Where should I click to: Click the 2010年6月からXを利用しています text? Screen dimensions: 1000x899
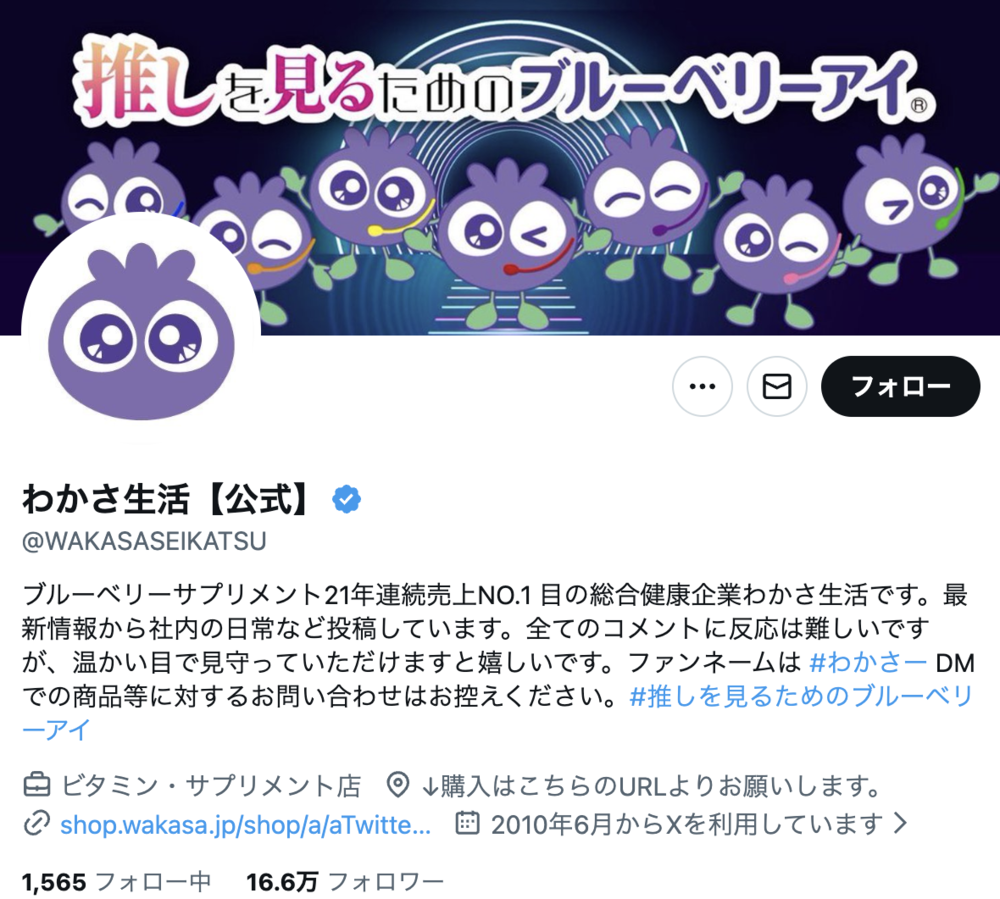(687, 824)
